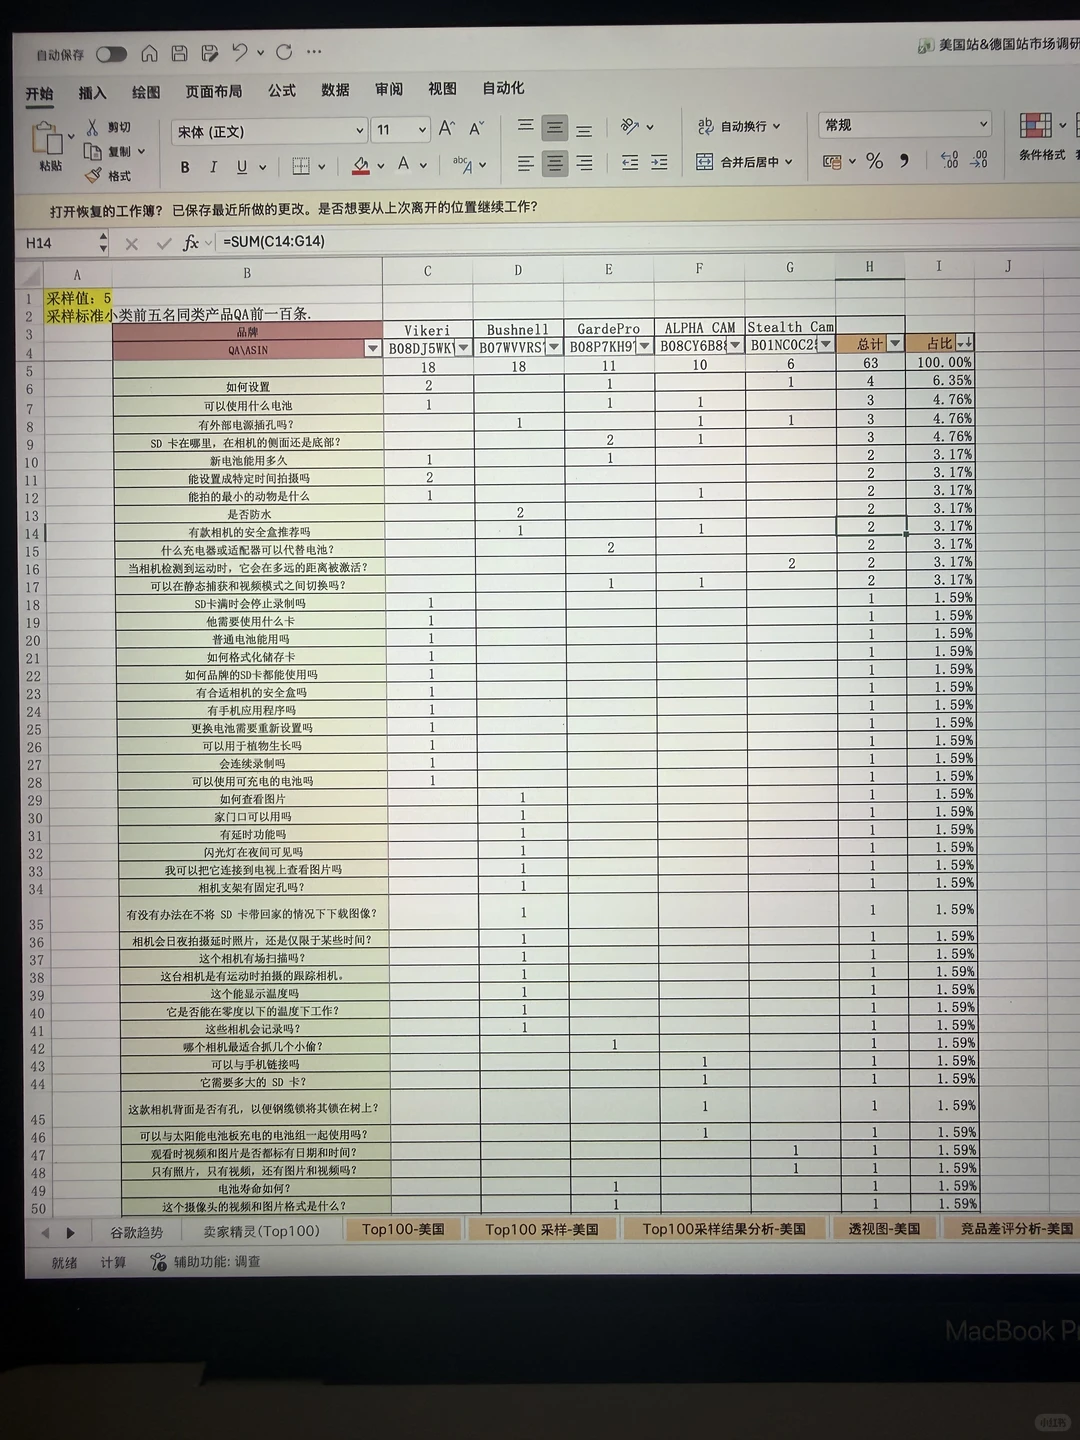Click the font color A icon
This screenshot has height=1440, width=1080.
tap(403, 164)
